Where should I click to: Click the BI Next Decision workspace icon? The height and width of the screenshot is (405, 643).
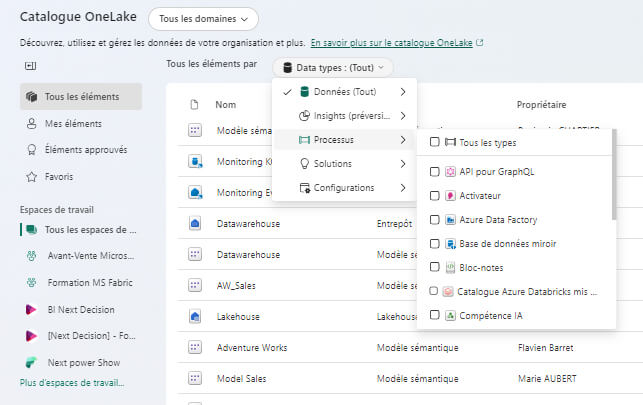(31, 309)
